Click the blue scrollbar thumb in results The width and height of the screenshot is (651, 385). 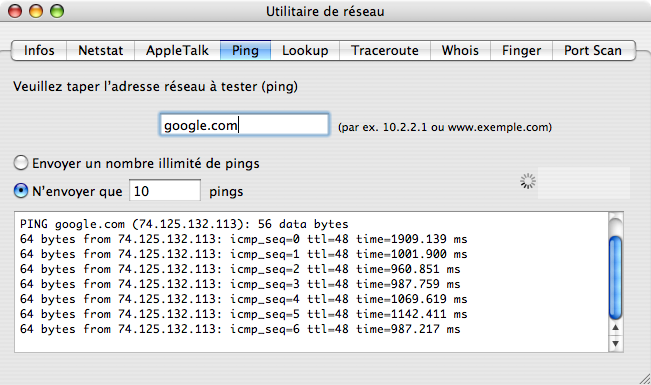coord(615,277)
